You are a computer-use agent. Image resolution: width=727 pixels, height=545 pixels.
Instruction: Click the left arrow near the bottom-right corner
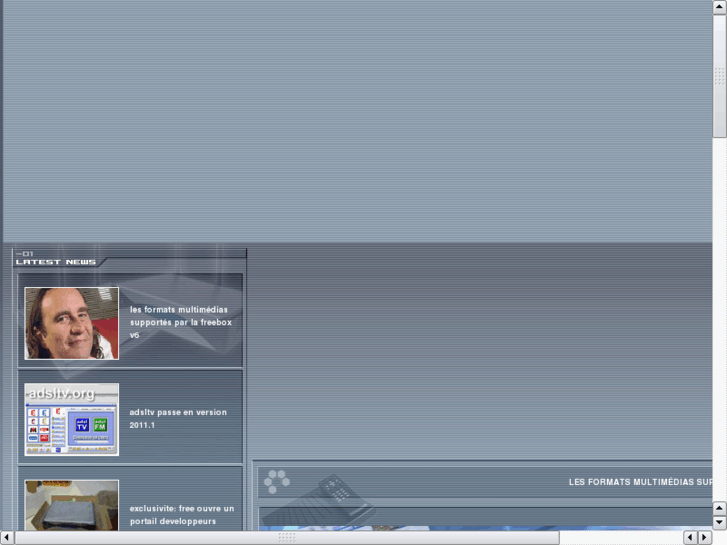(x=690, y=538)
